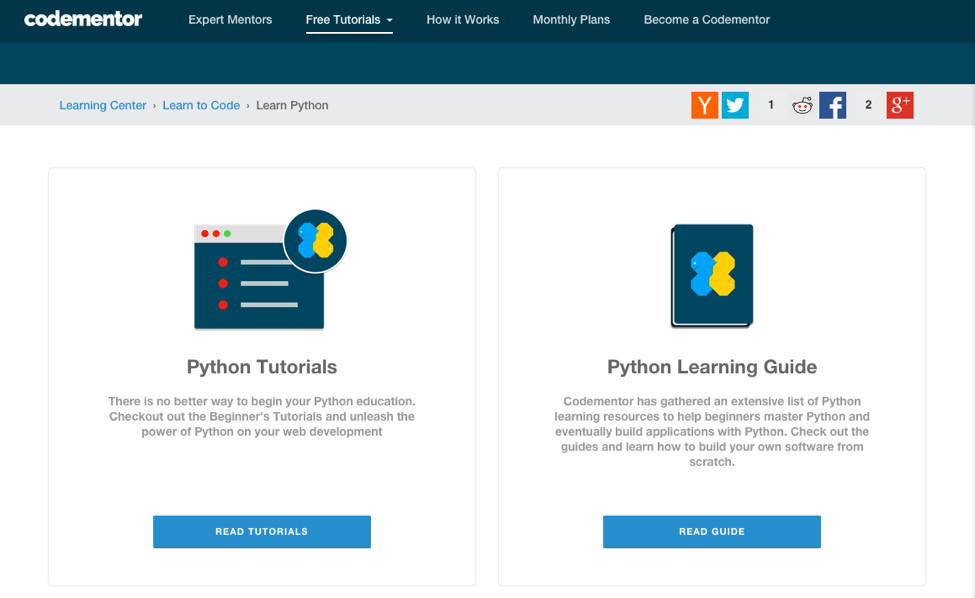Click the Hacker News share icon

pyautogui.click(x=704, y=105)
